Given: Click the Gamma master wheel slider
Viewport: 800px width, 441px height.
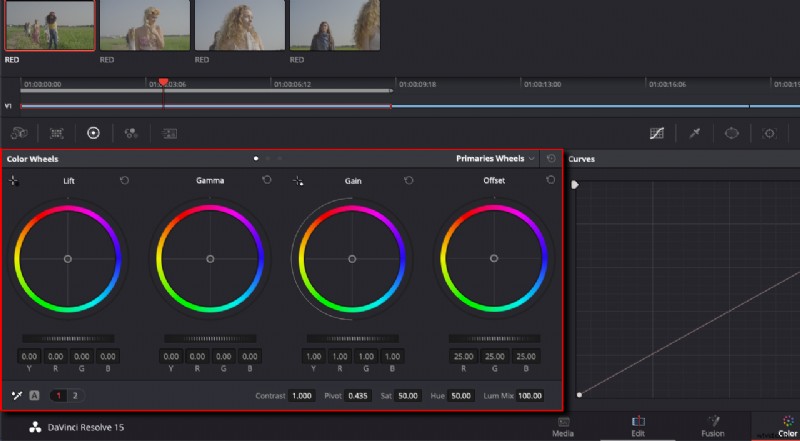Looking at the screenshot, I should [210, 338].
